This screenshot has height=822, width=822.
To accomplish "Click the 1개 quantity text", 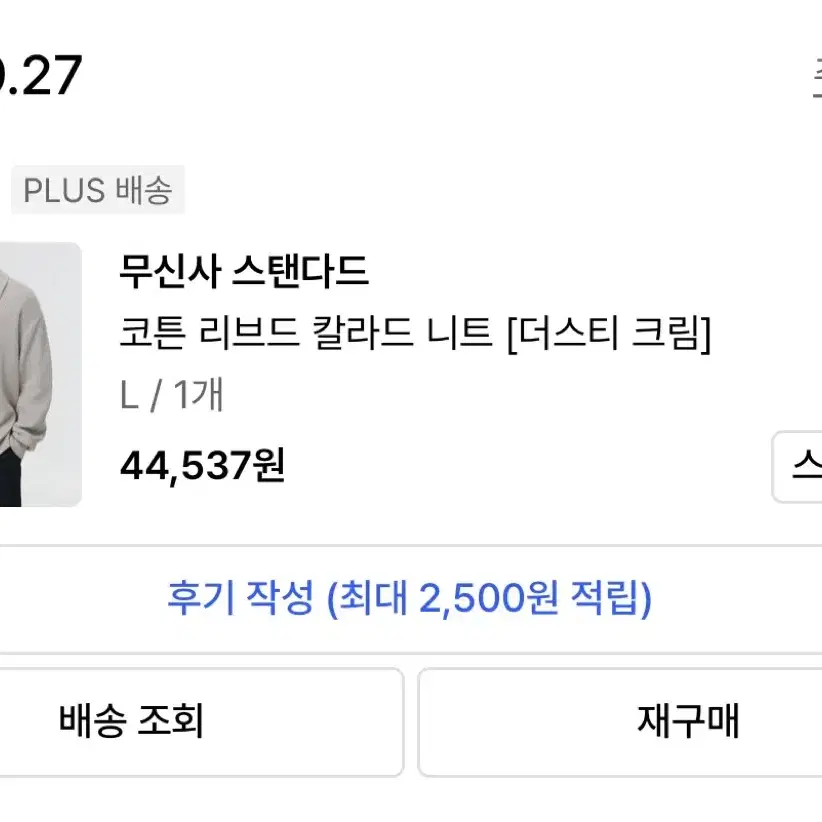I will click(199, 394).
